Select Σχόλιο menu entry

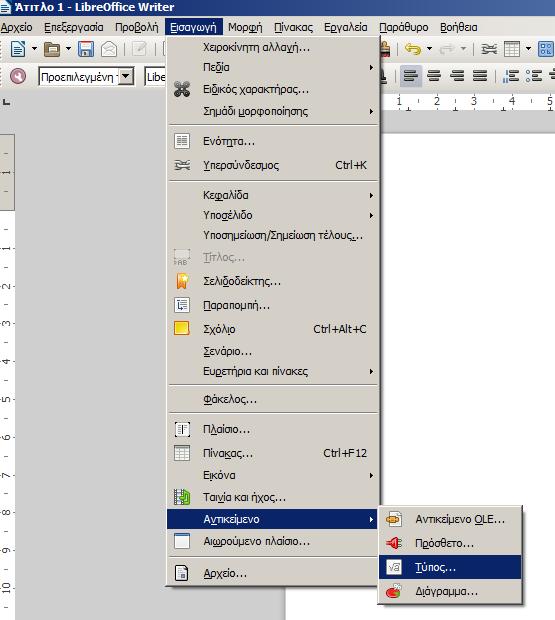(x=273, y=329)
